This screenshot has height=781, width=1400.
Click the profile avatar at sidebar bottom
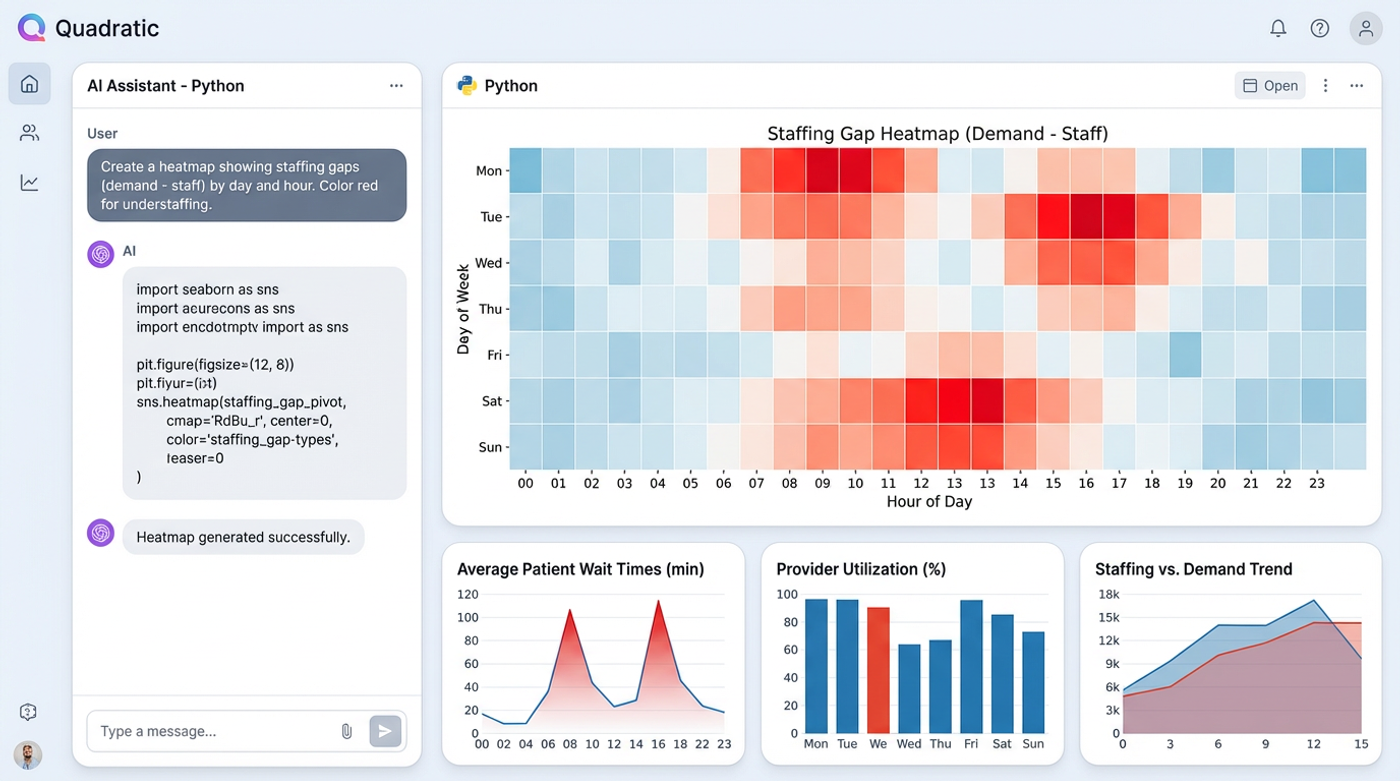click(x=27, y=755)
